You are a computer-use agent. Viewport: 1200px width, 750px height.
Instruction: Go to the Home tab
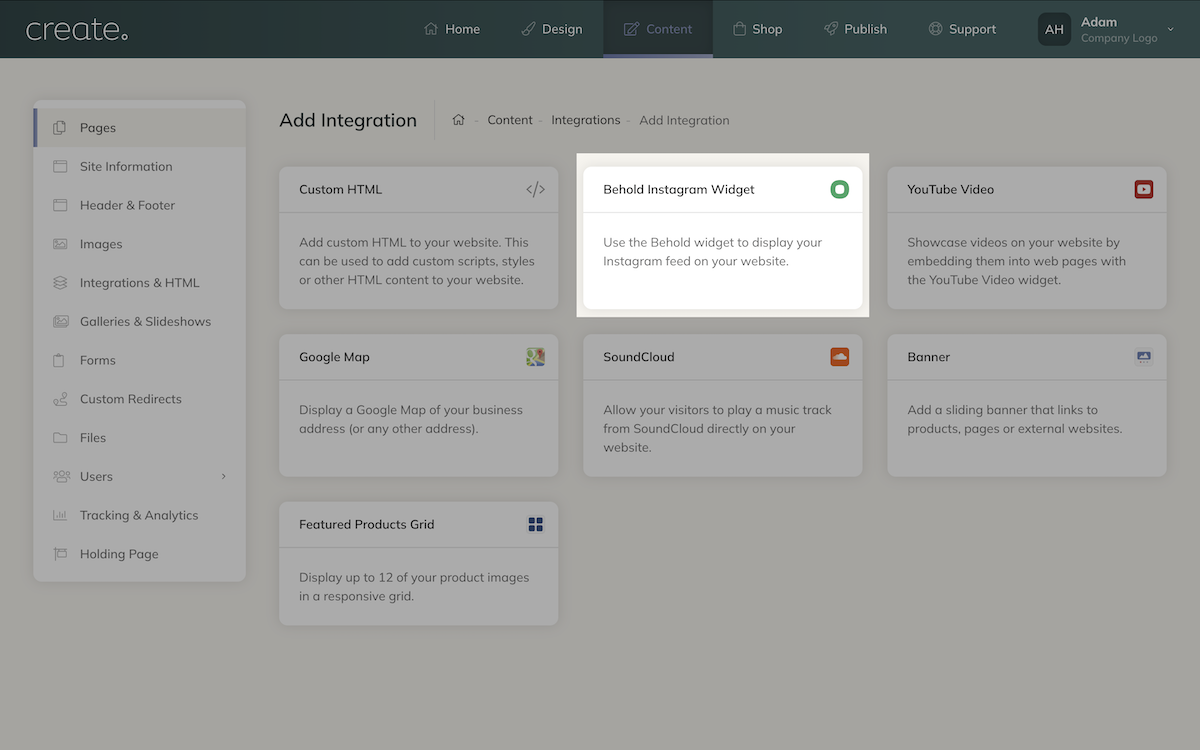pos(452,29)
